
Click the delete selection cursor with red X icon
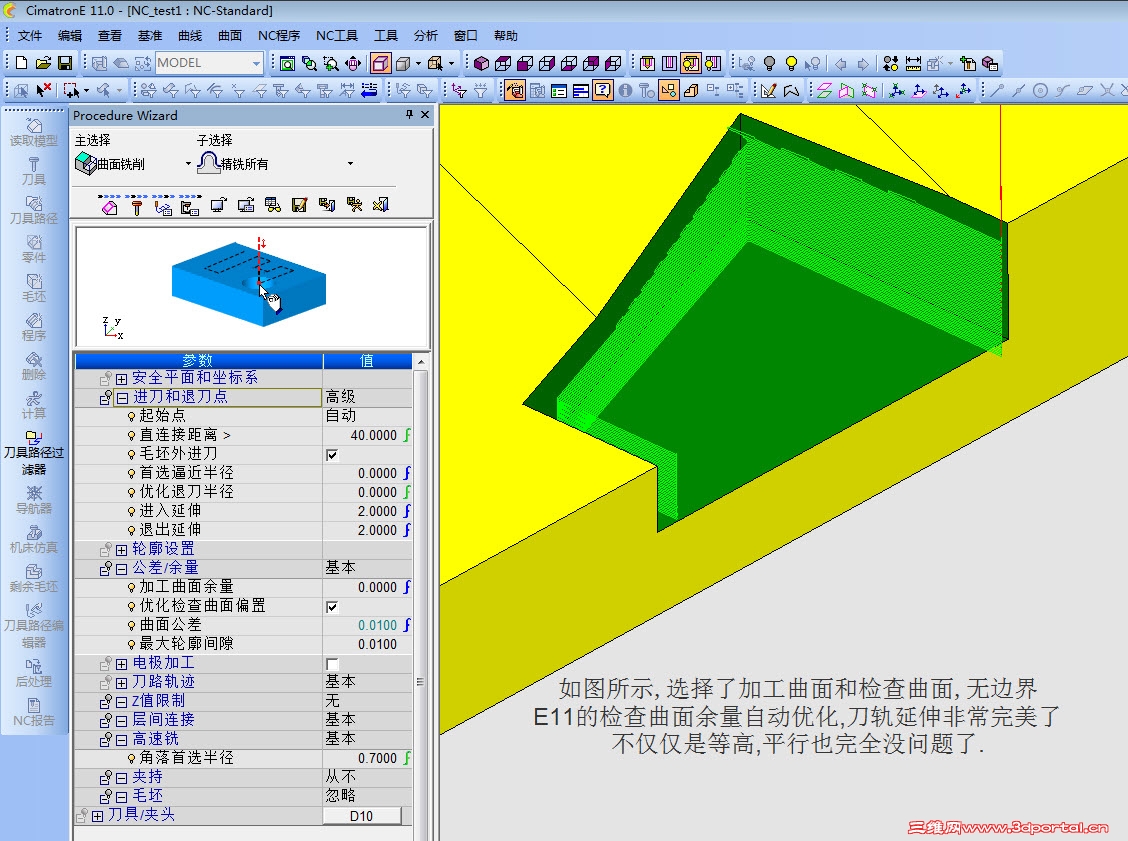tap(43, 91)
